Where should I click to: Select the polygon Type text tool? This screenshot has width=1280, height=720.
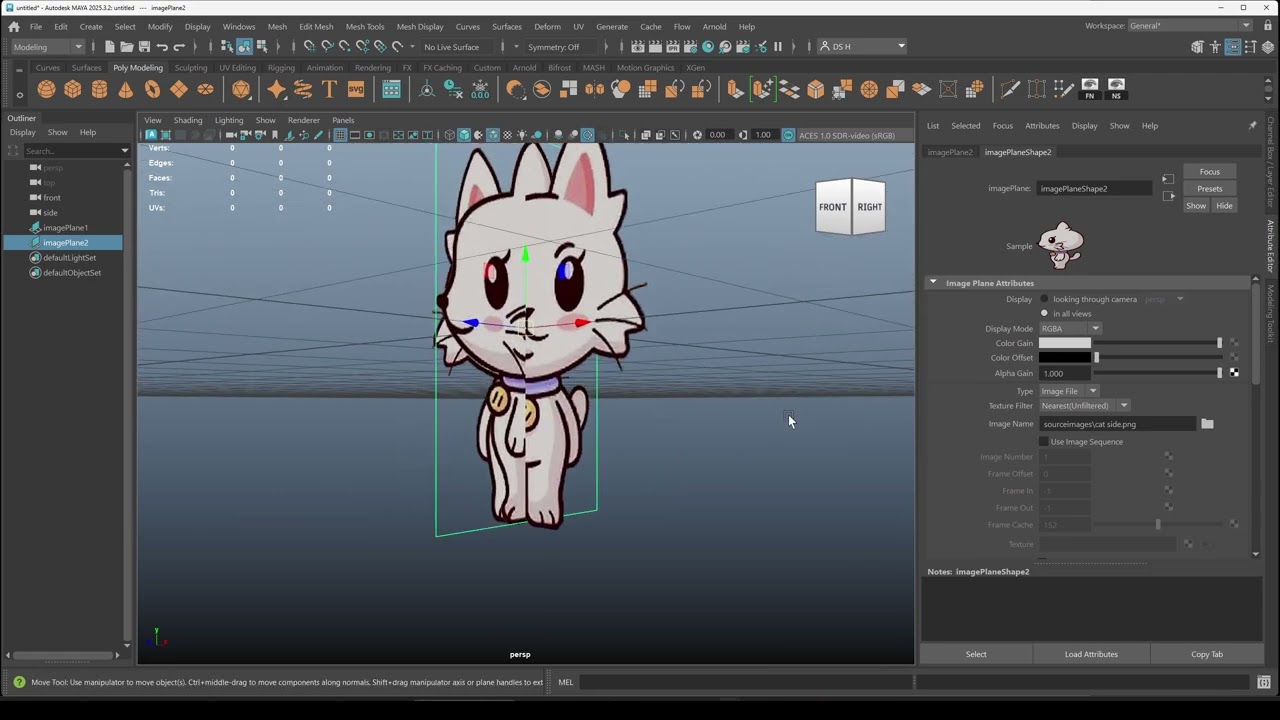coord(329,90)
